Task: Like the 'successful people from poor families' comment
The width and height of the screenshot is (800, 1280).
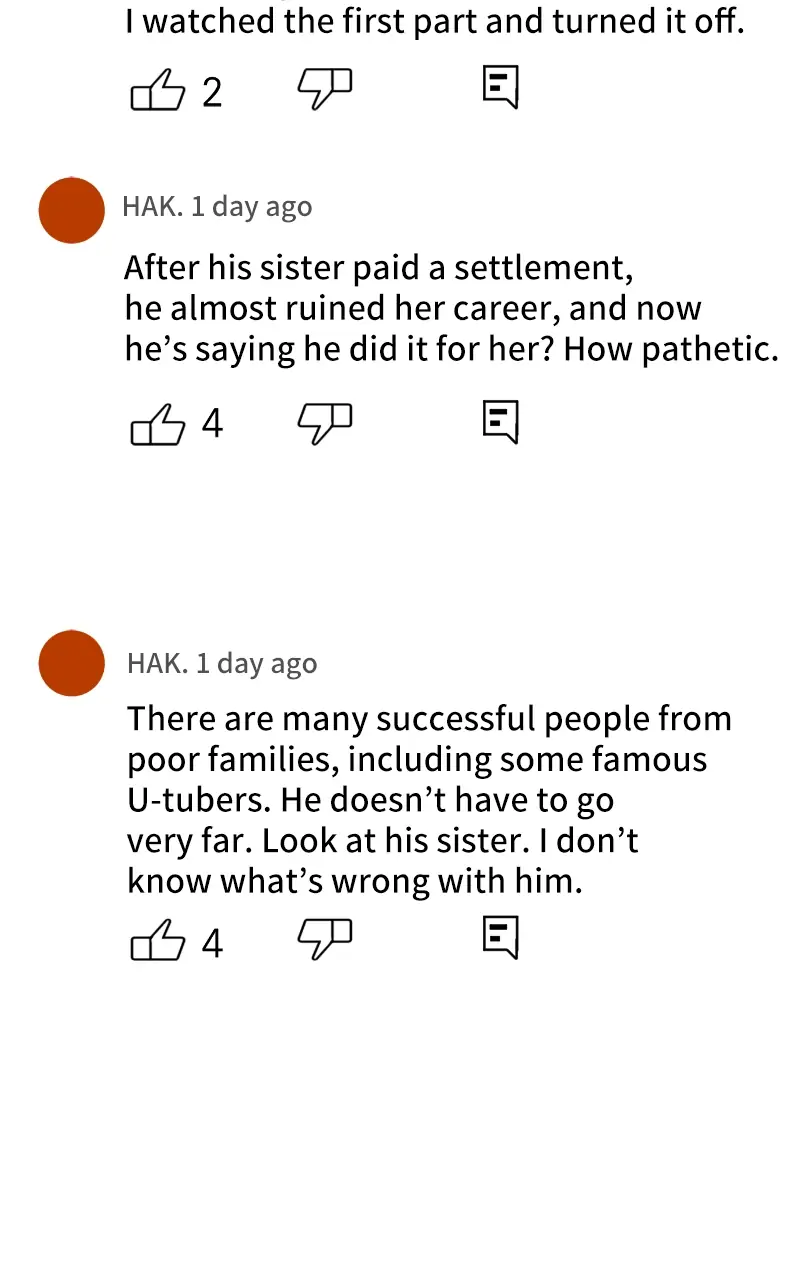Action: point(158,941)
